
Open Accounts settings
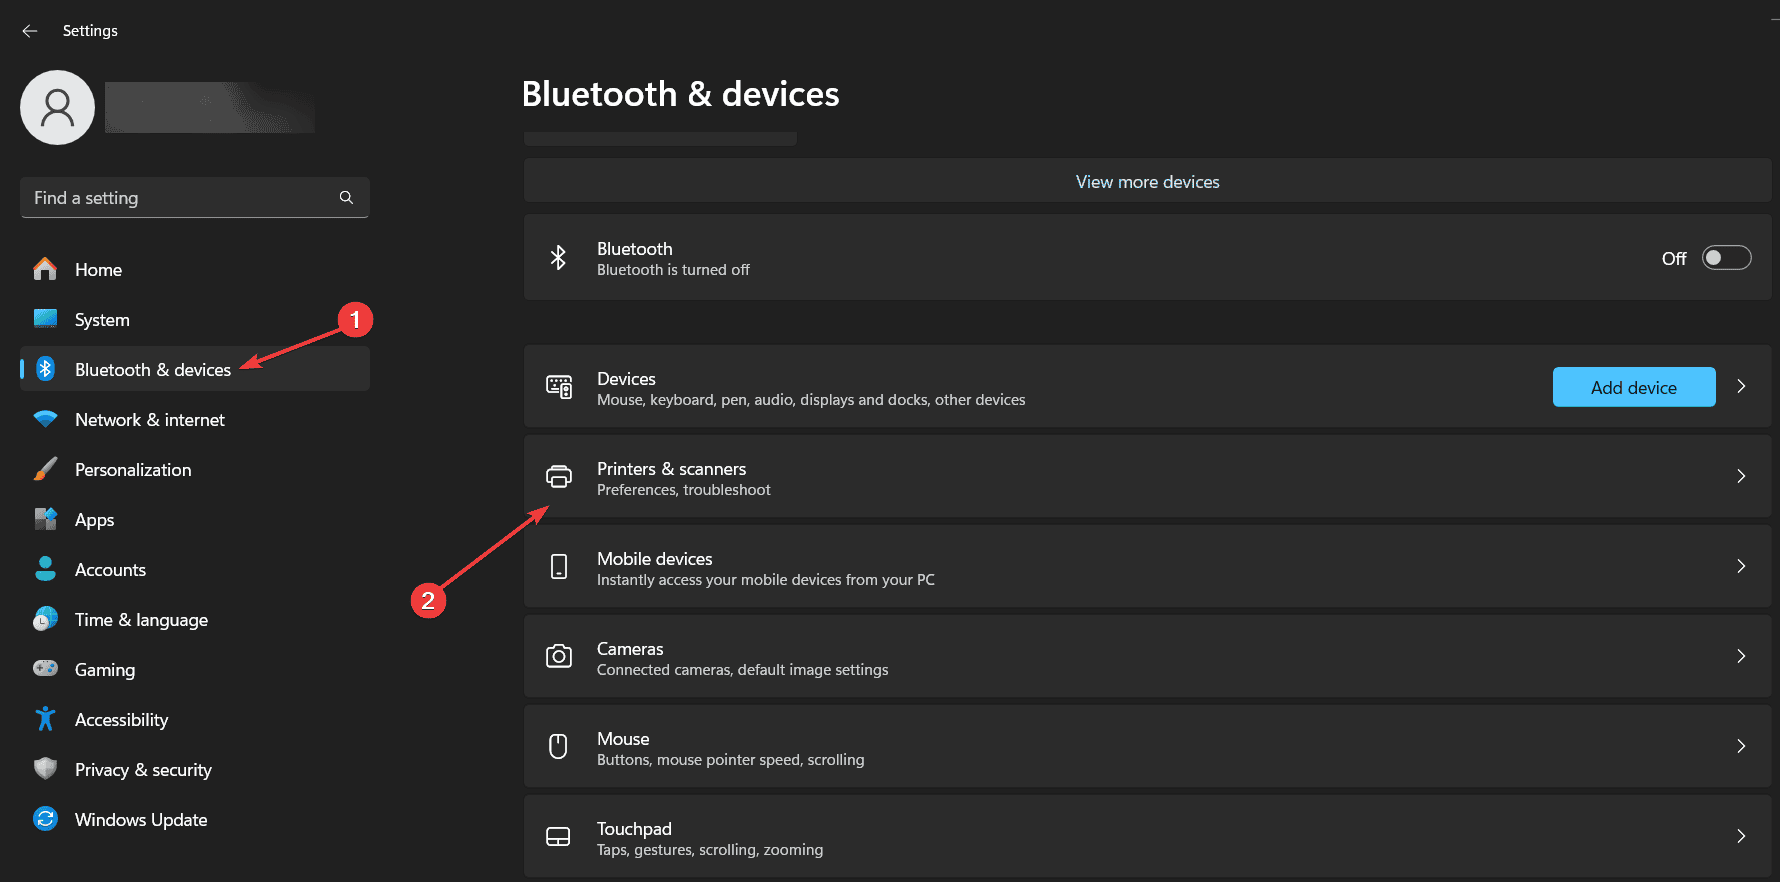pyautogui.click(x=195, y=569)
